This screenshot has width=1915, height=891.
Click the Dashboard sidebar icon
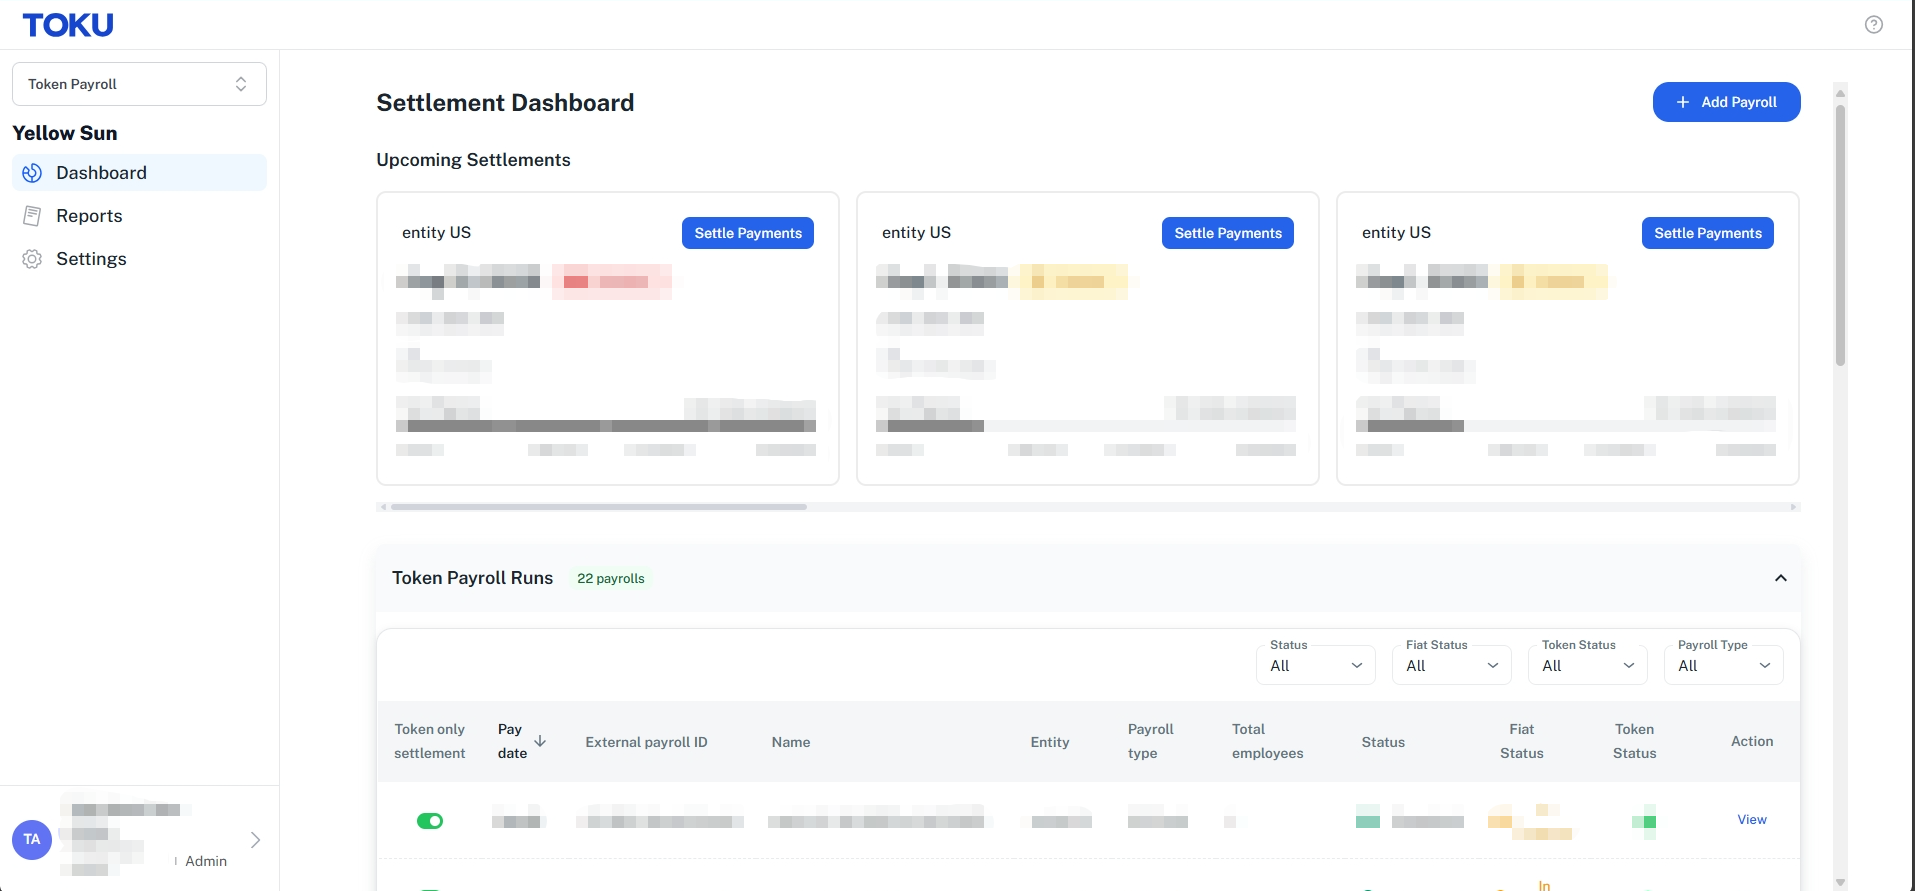pyautogui.click(x=32, y=173)
